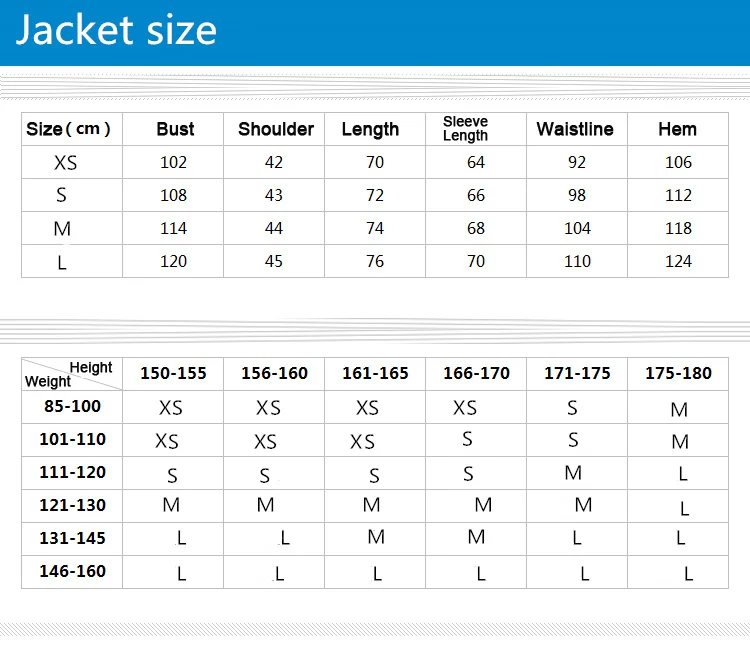Select the 'Size ( cm )' header cell
750x652 pixels.
click(x=72, y=129)
